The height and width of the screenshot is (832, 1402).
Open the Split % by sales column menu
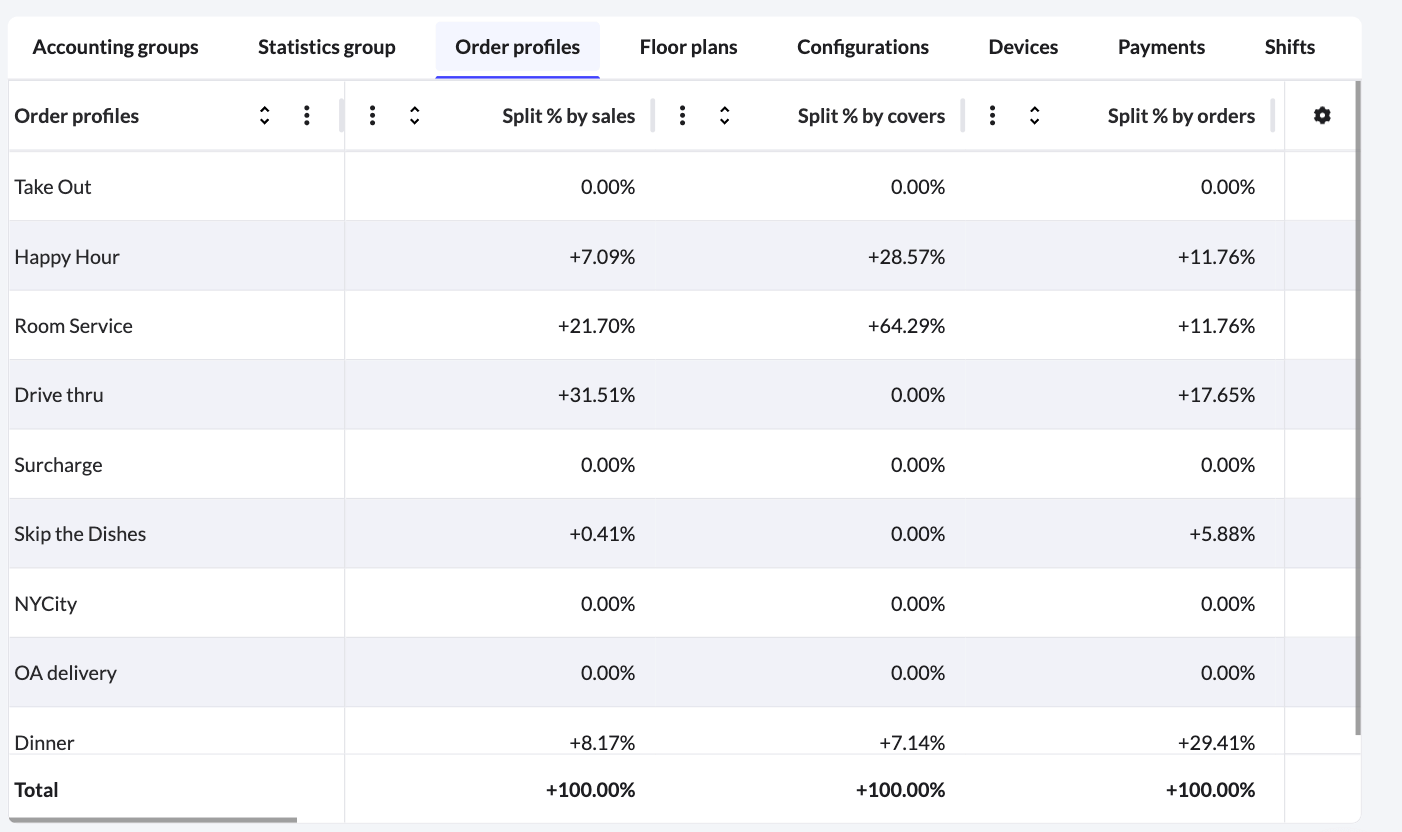pos(372,115)
